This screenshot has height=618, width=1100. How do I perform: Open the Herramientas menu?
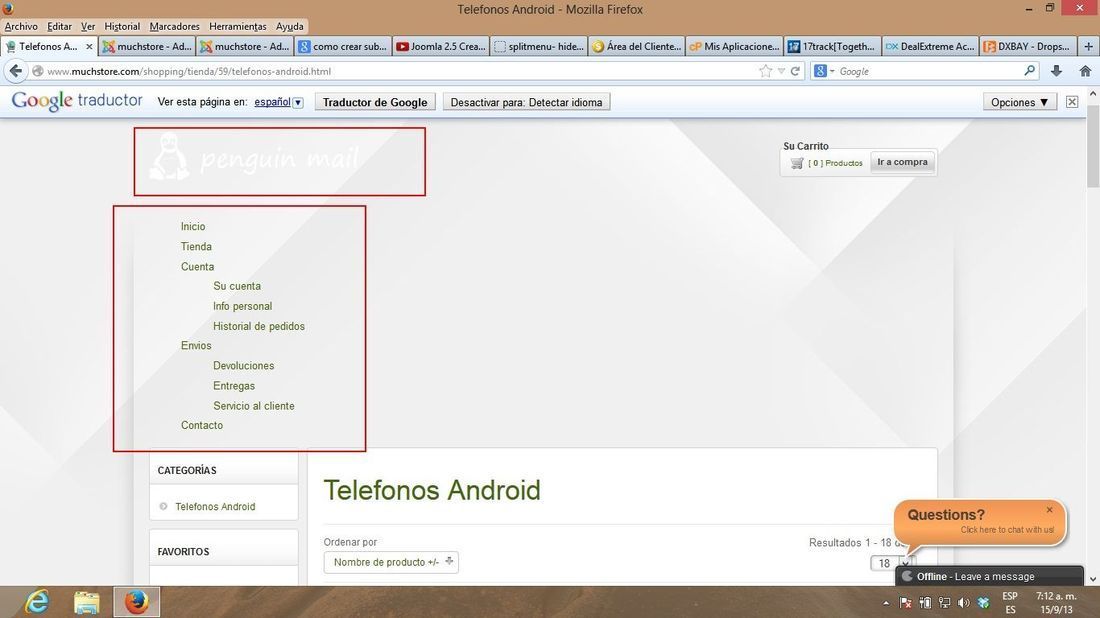click(238, 27)
